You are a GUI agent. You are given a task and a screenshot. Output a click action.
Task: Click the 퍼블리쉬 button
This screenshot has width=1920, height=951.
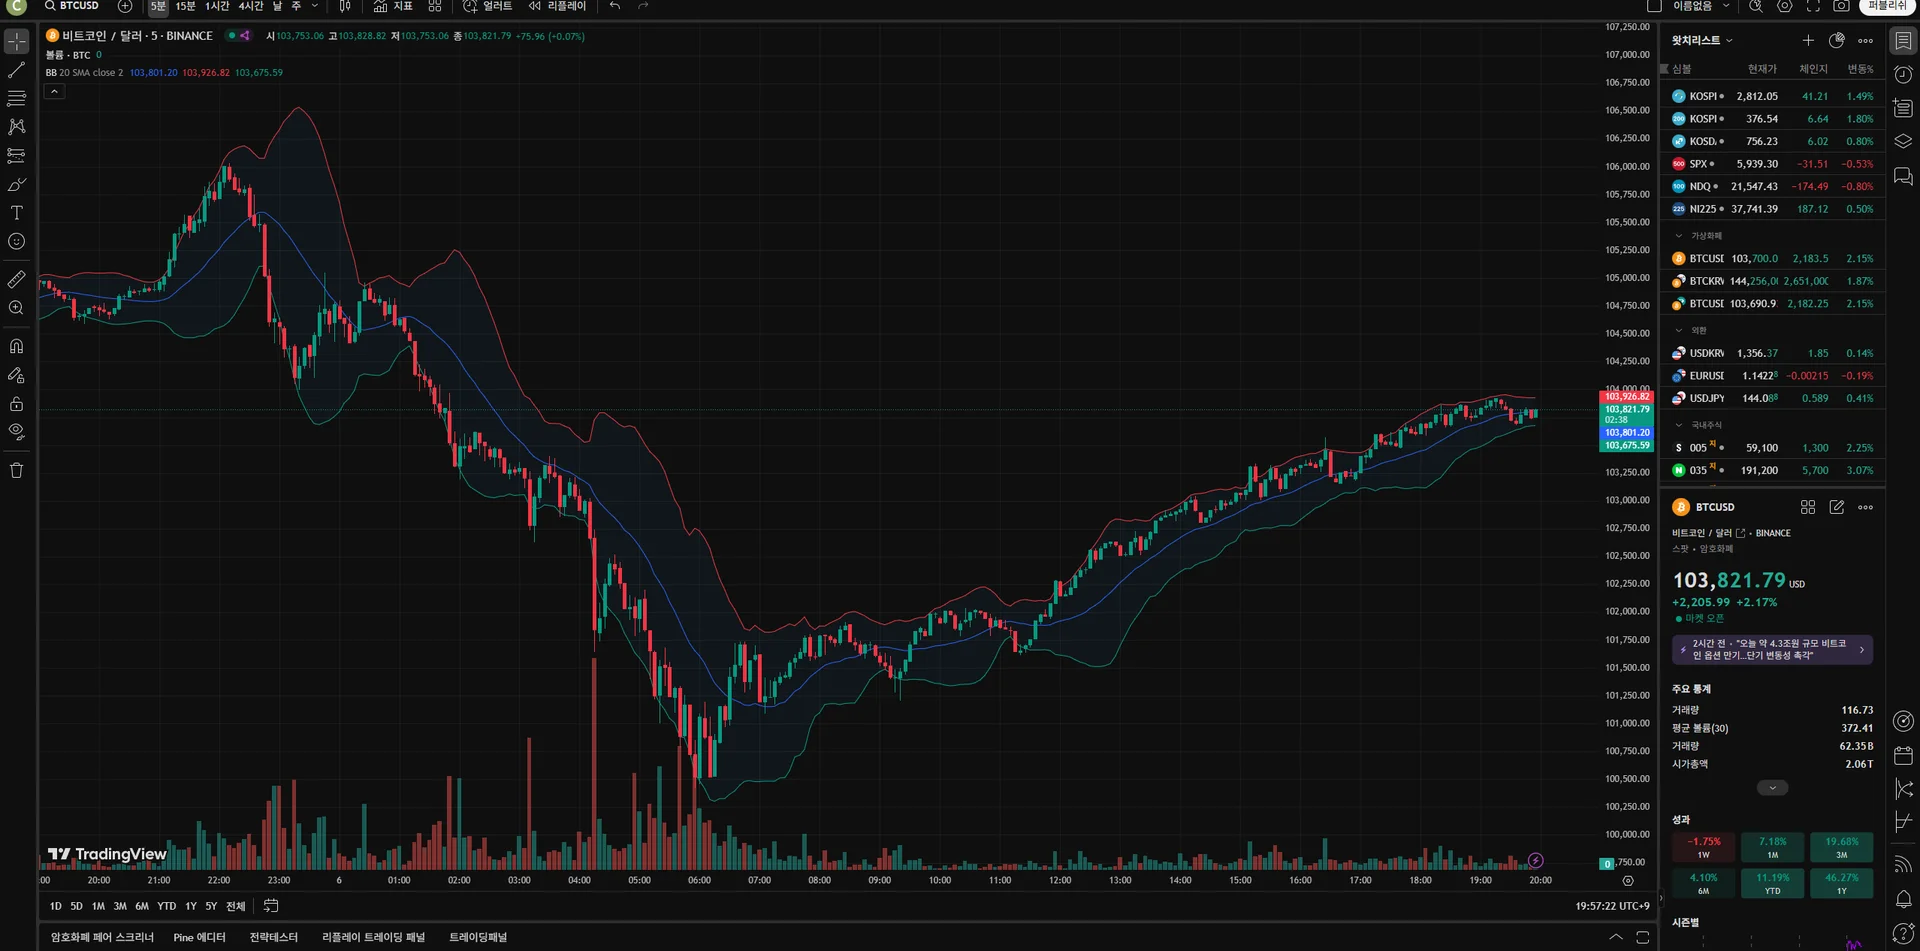point(1886,6)
